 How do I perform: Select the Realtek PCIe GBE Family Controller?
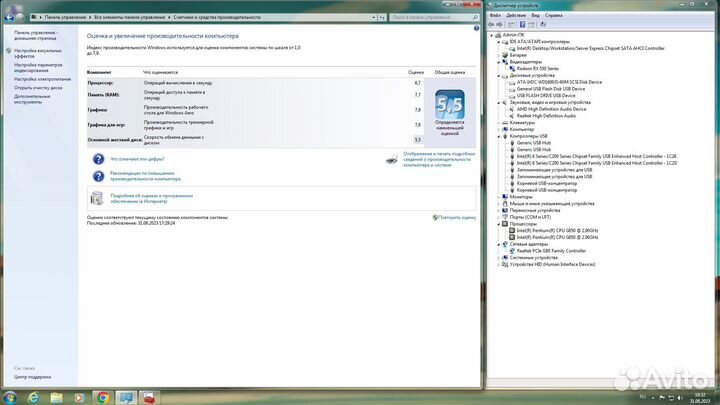coord(551,251)
